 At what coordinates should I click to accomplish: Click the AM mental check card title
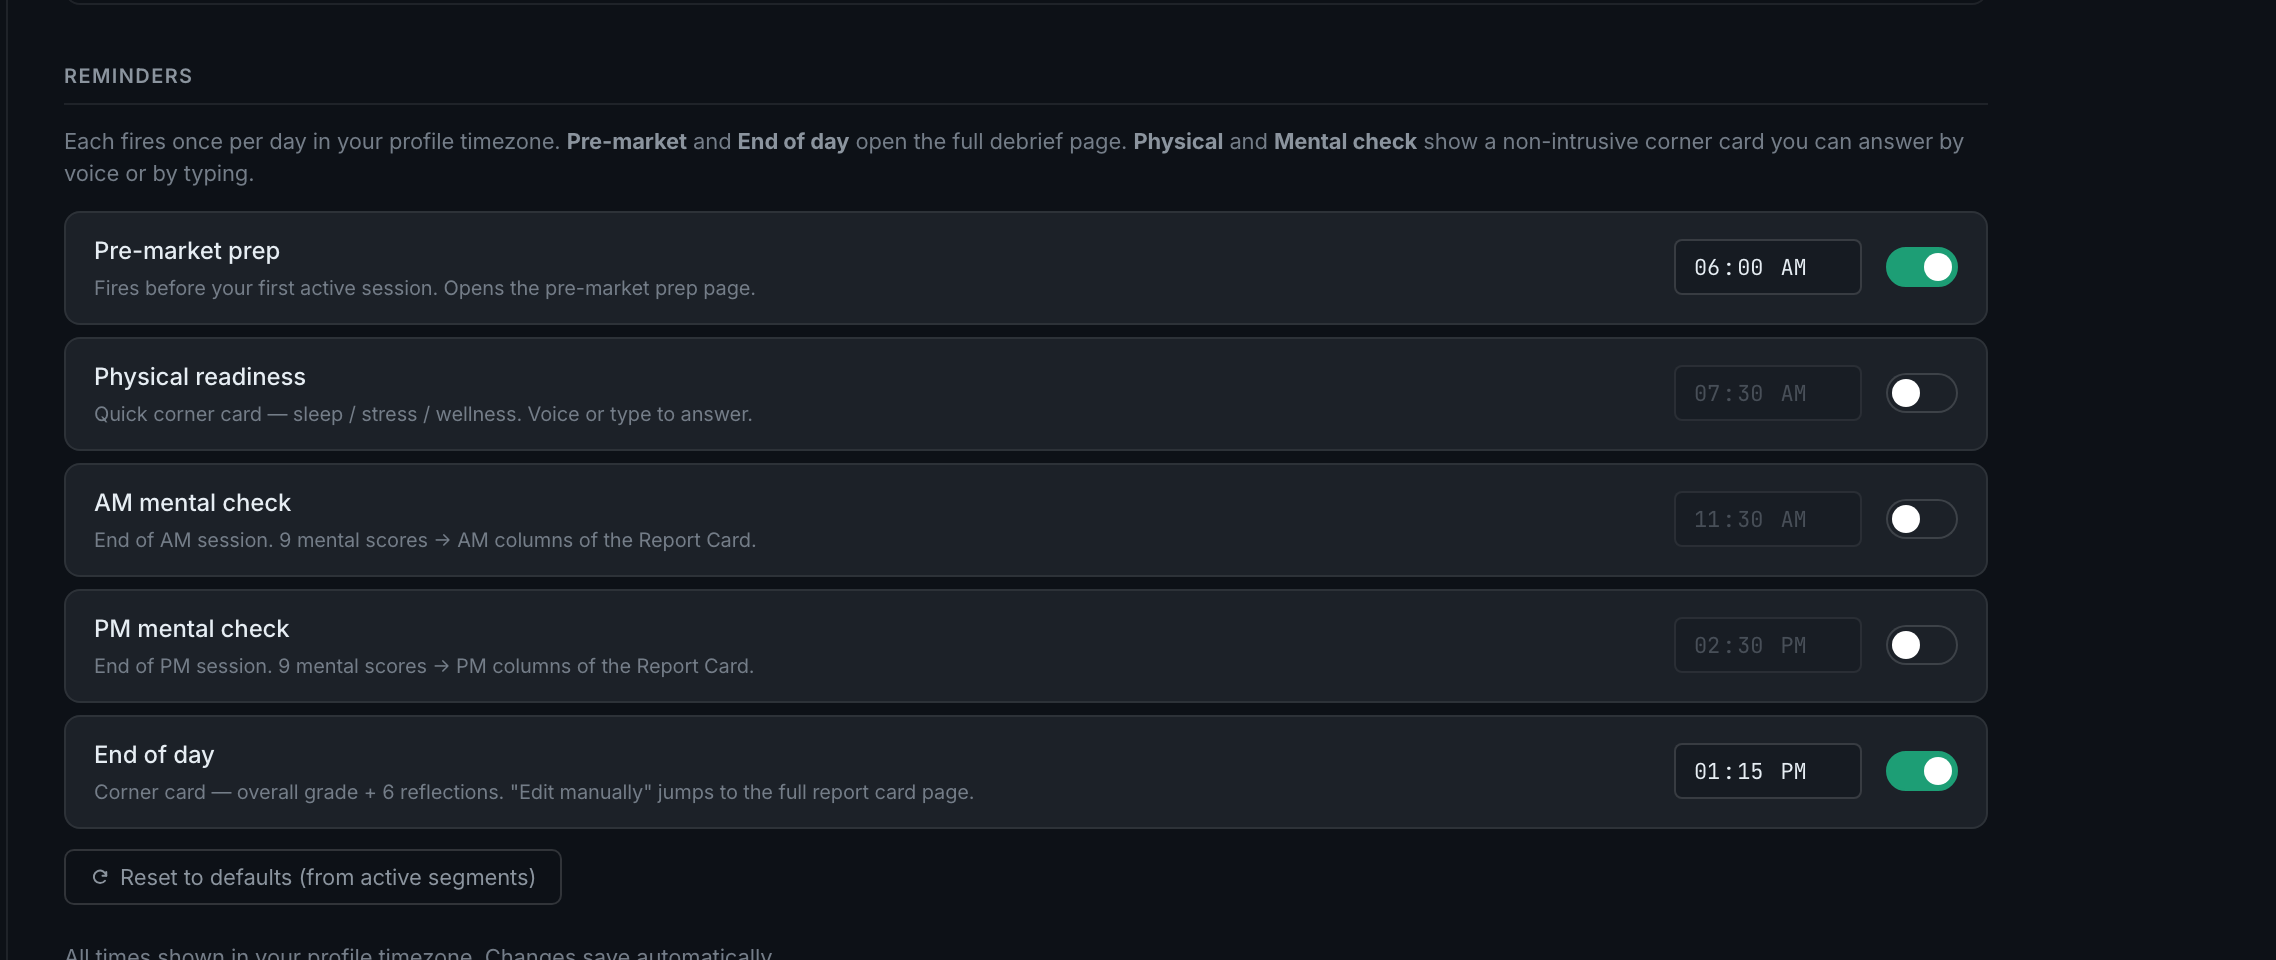192,503
